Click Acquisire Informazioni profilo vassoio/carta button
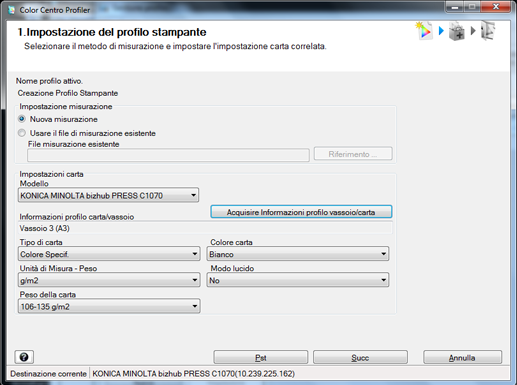 (x=301, y=212)
